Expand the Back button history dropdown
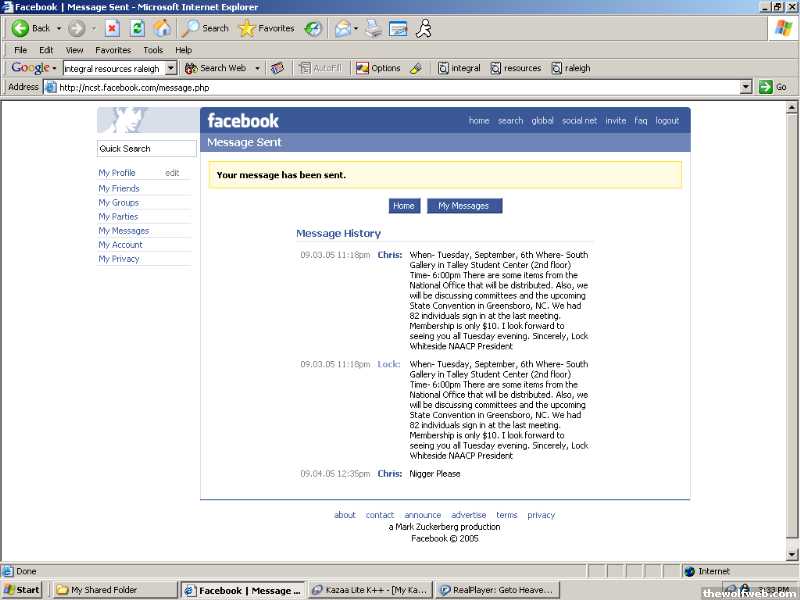800x600 pixels. pyautogui.click(x=58, y=28)
